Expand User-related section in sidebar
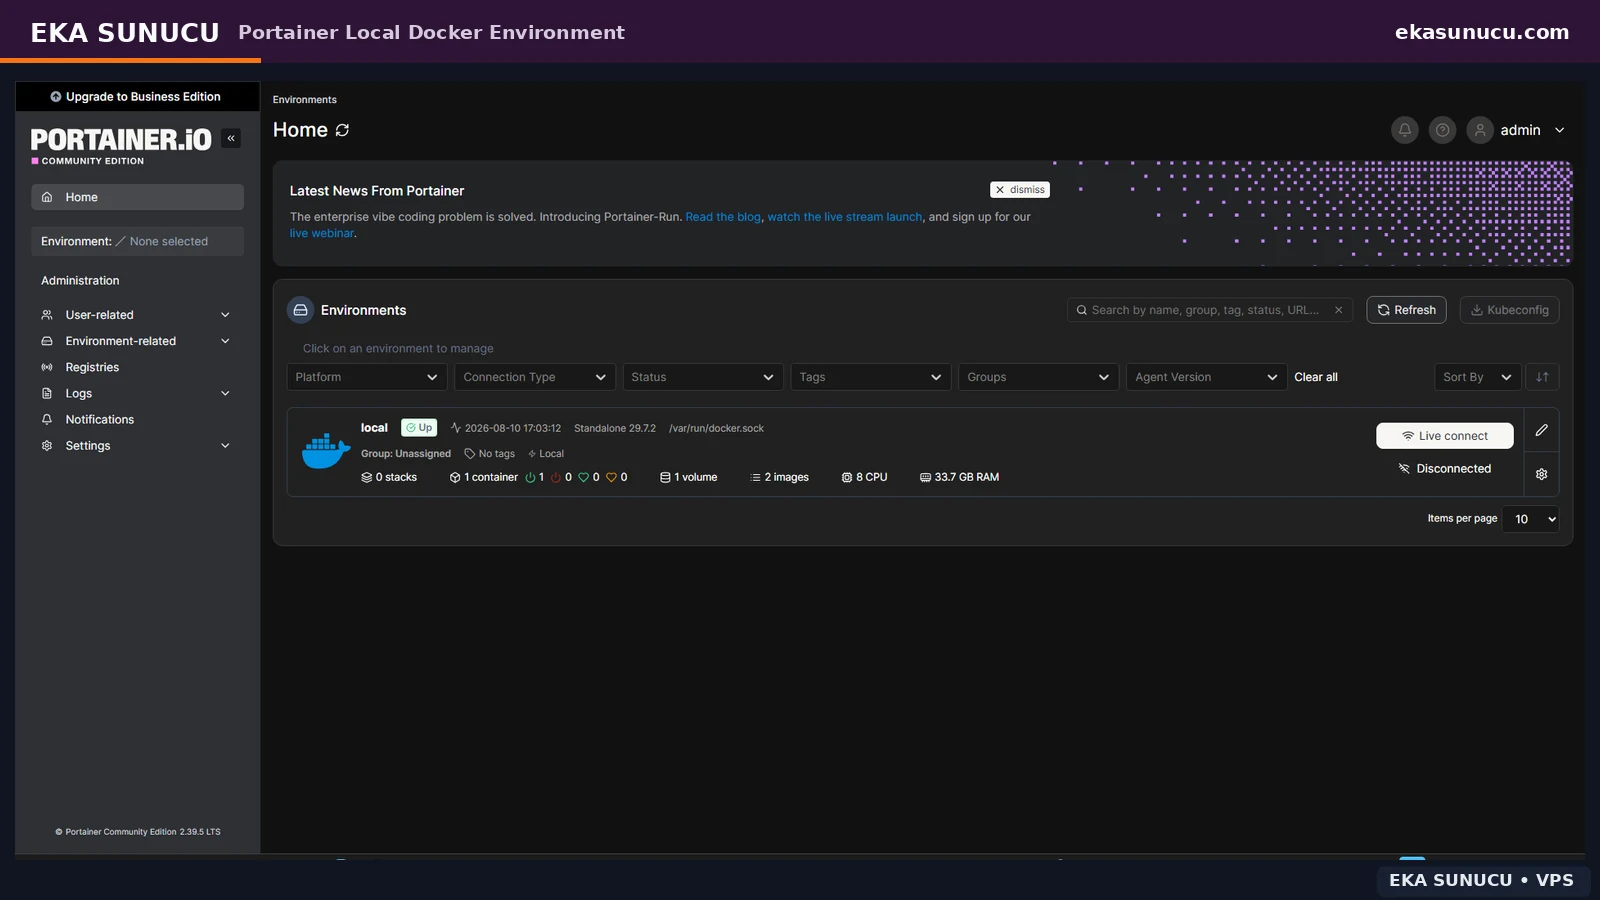The height and width of the screenshot is (900, 1600). [x=137, y=315]
